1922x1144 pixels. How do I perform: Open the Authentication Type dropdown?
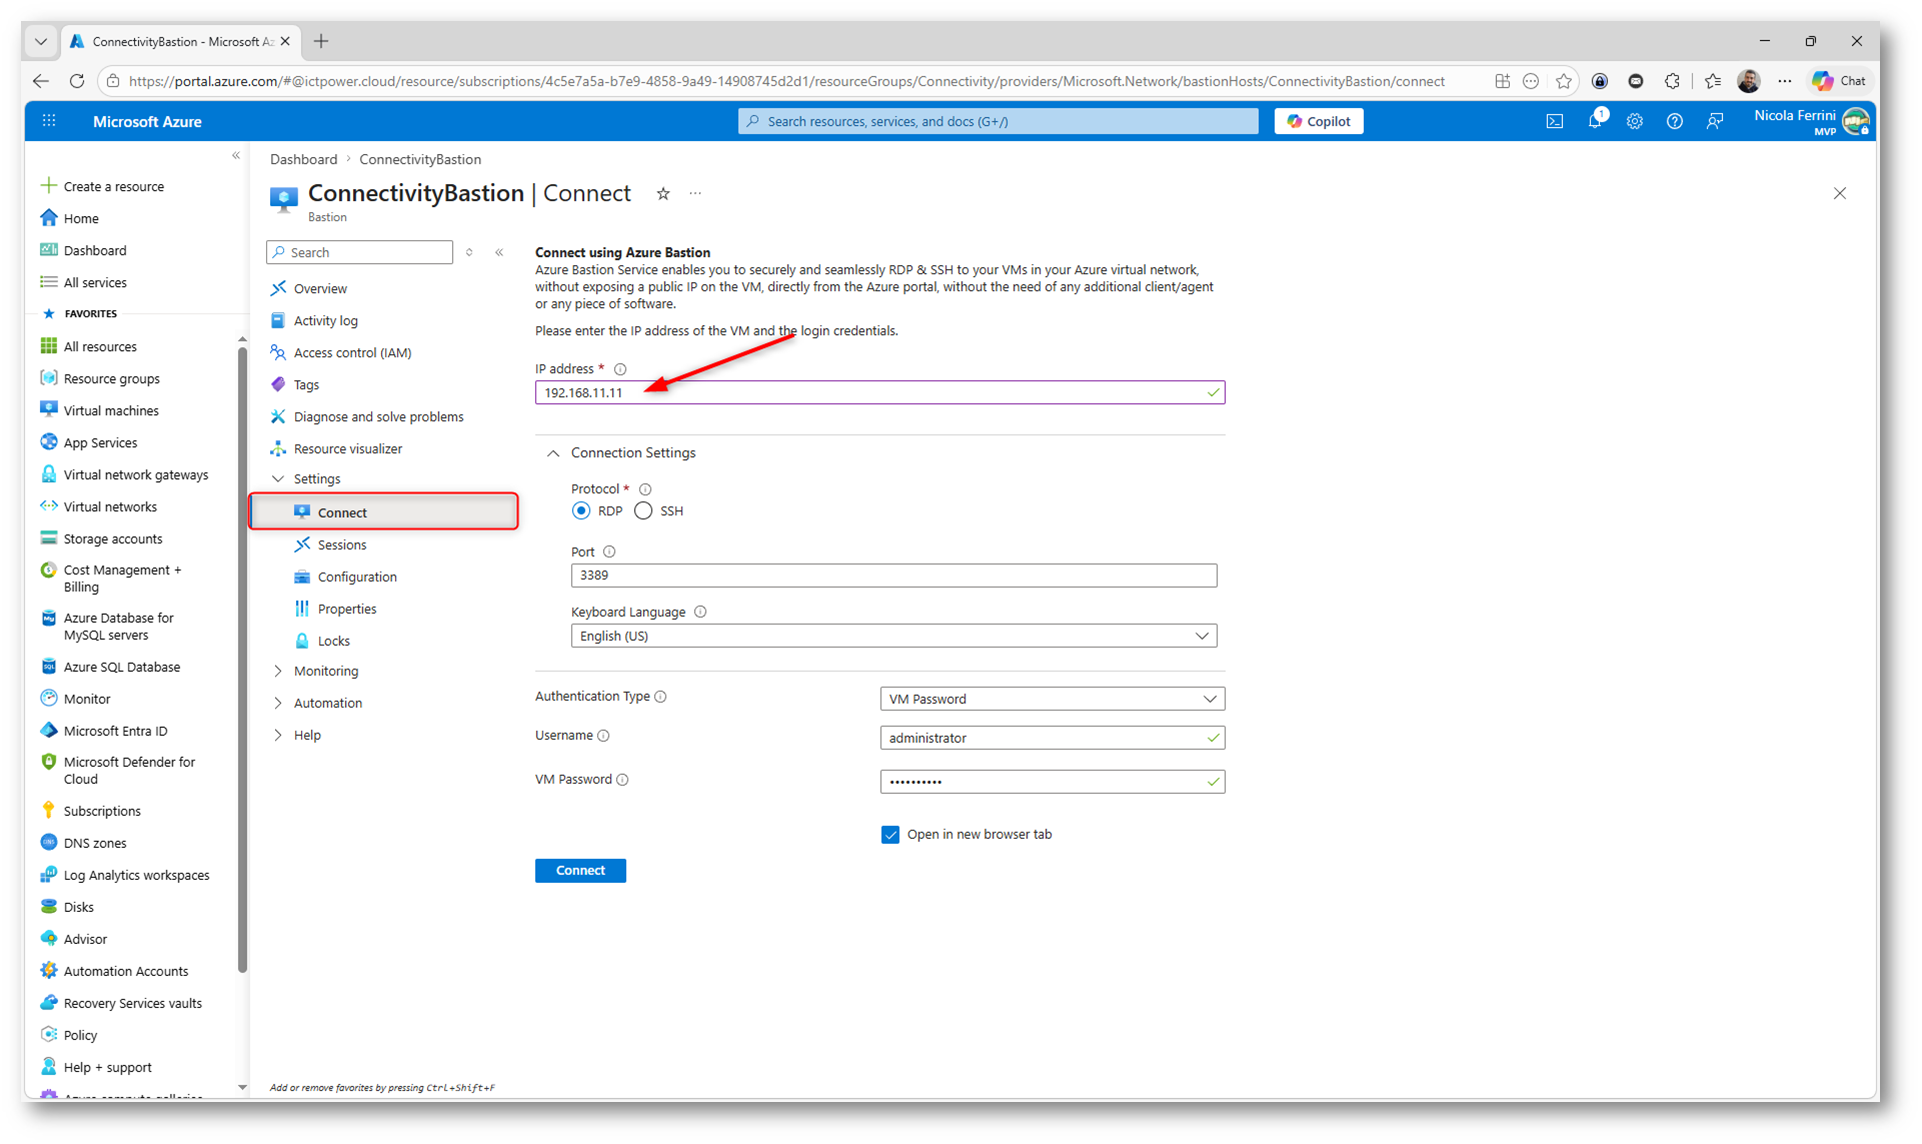tap(1051, 699)
